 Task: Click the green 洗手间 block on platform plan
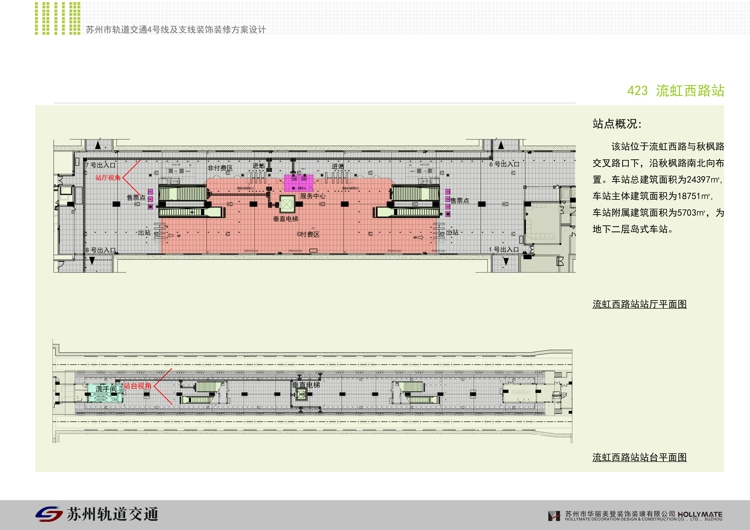click(105, 392)
